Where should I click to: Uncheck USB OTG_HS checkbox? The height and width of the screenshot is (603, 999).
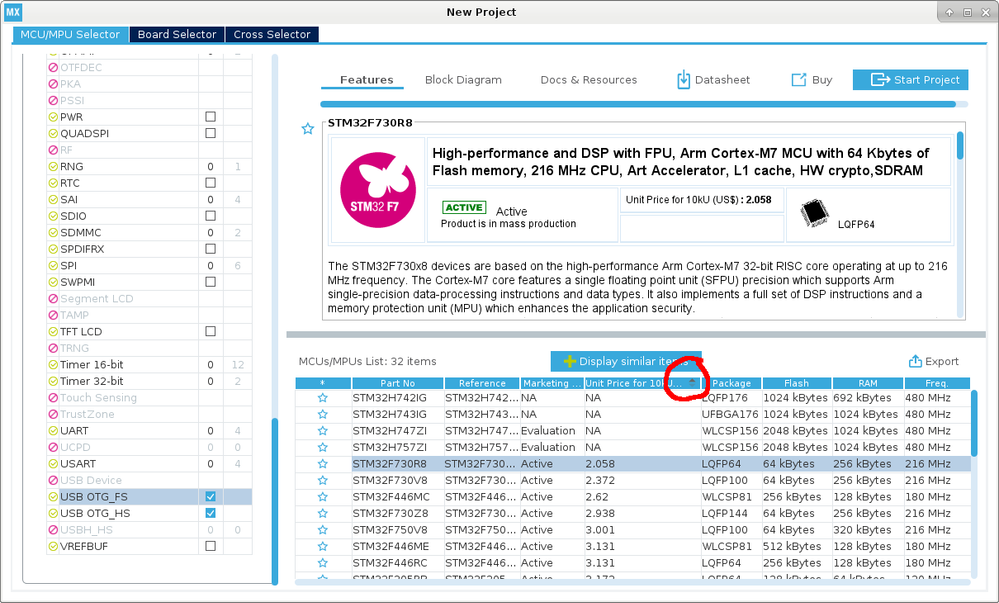(210, 513)
